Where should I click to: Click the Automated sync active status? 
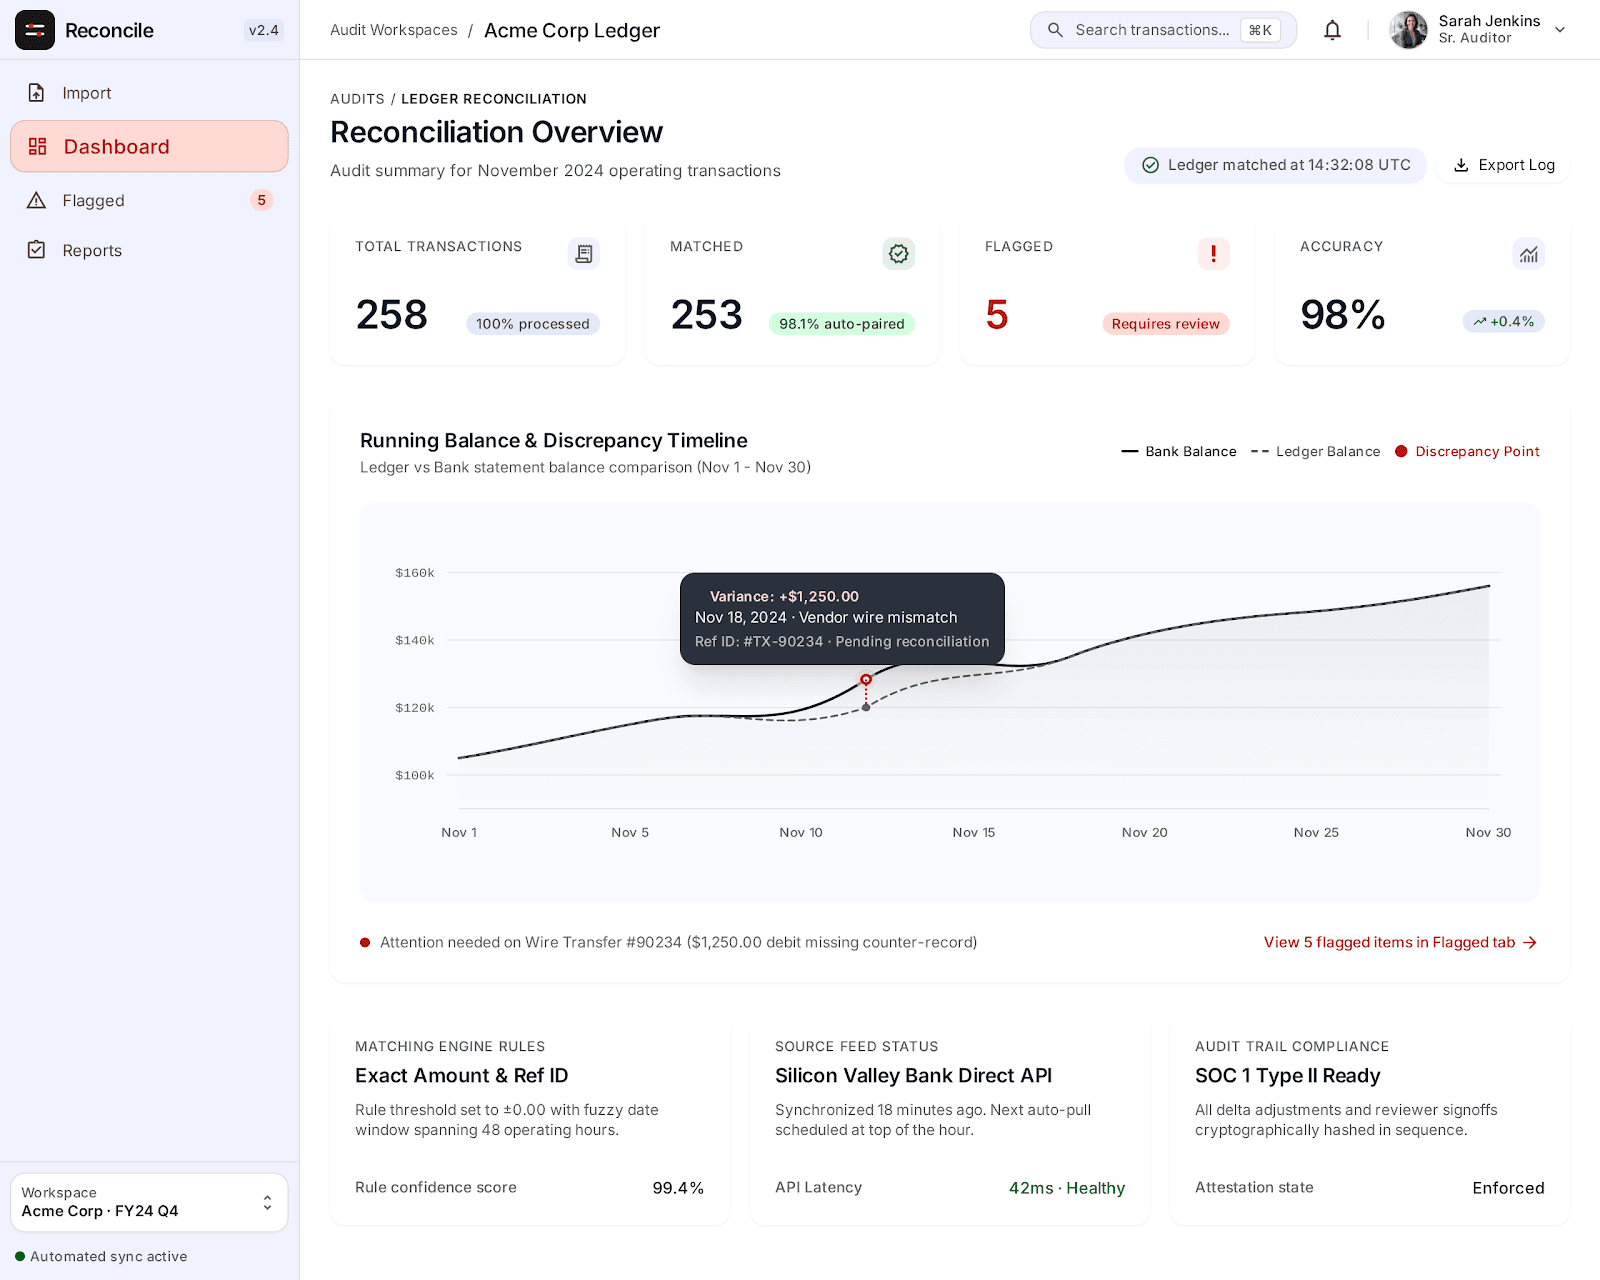click(x=101, y=1256)
